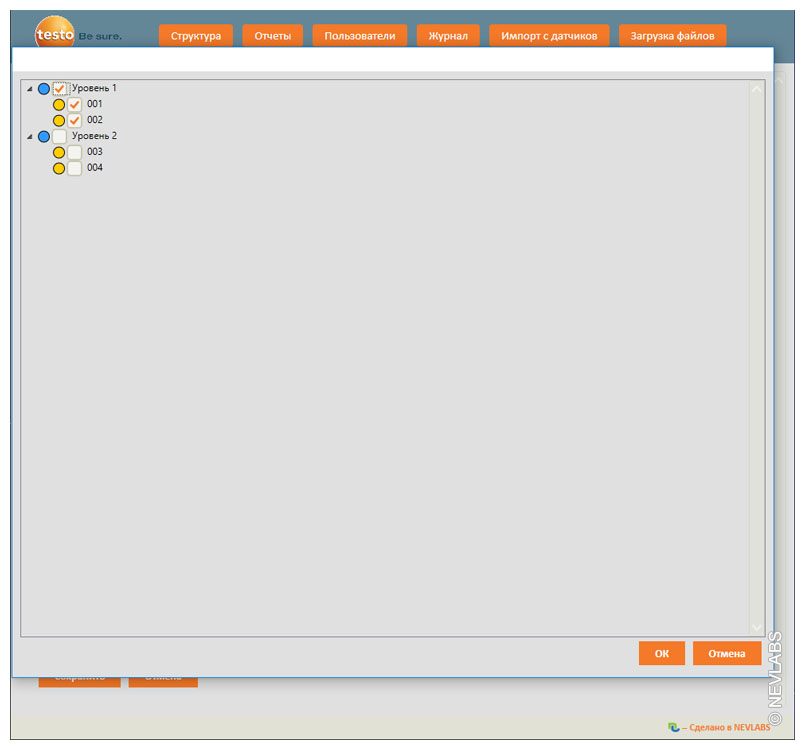Click the yellow circle icon for 003
The width and height of the screenshot is (805, 750).
59,153
